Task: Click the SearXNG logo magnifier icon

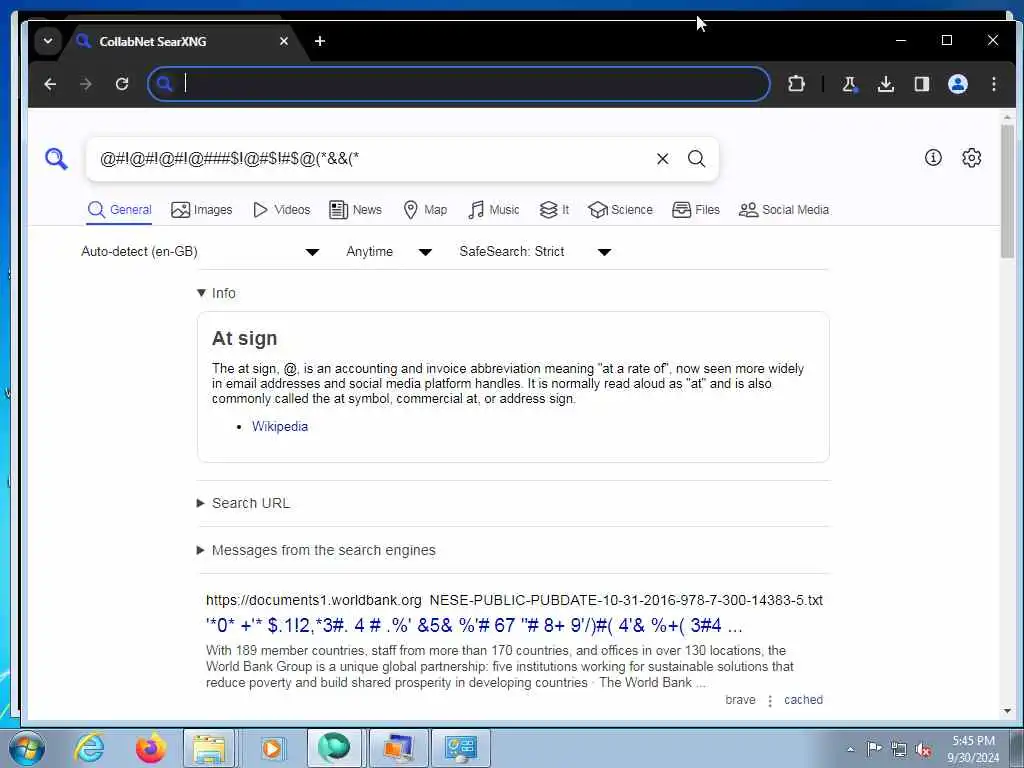Action: [56, 159]
